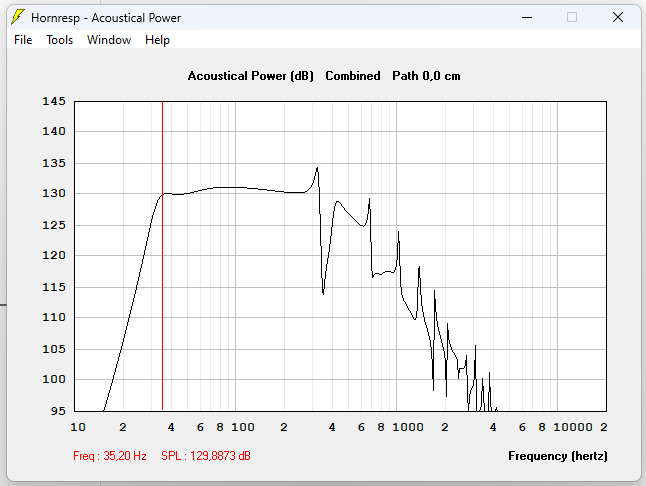The height and width of the screenshot is (486, 646).
Task: Click the red frequency marker line
Action: click(x=162, y=255)
